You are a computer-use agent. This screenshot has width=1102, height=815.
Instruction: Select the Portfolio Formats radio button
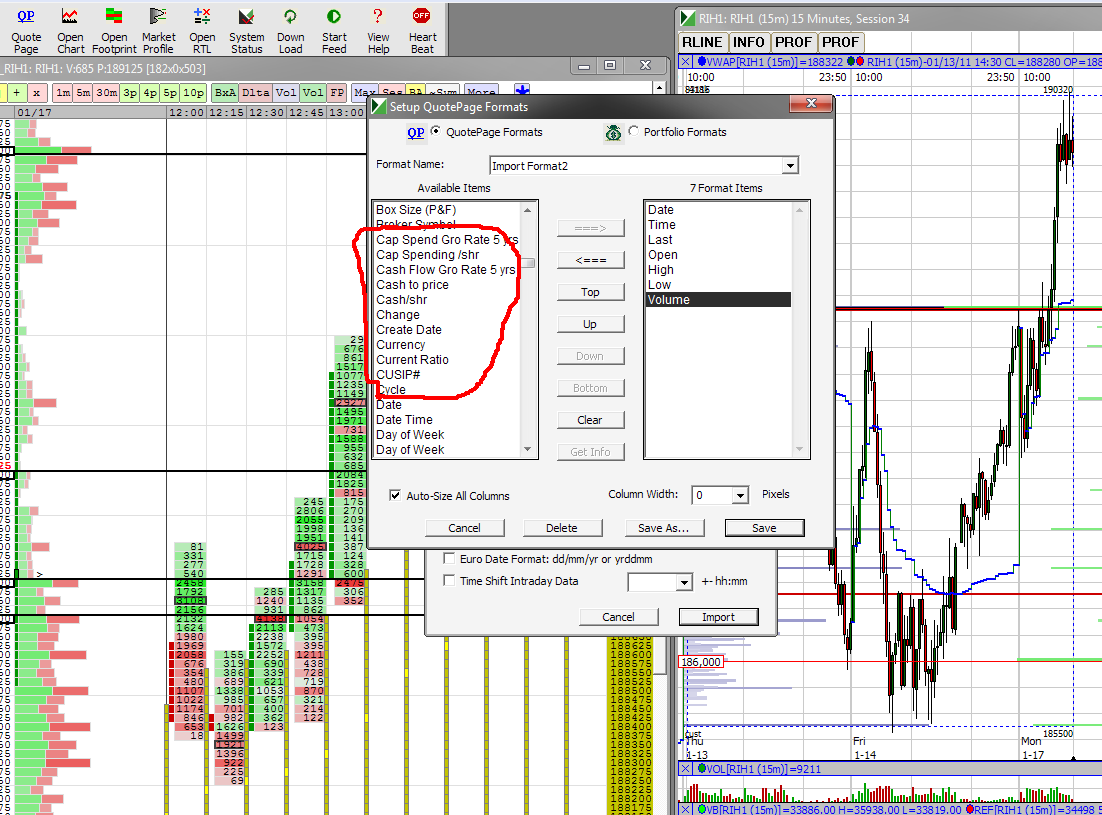[634, 132]
